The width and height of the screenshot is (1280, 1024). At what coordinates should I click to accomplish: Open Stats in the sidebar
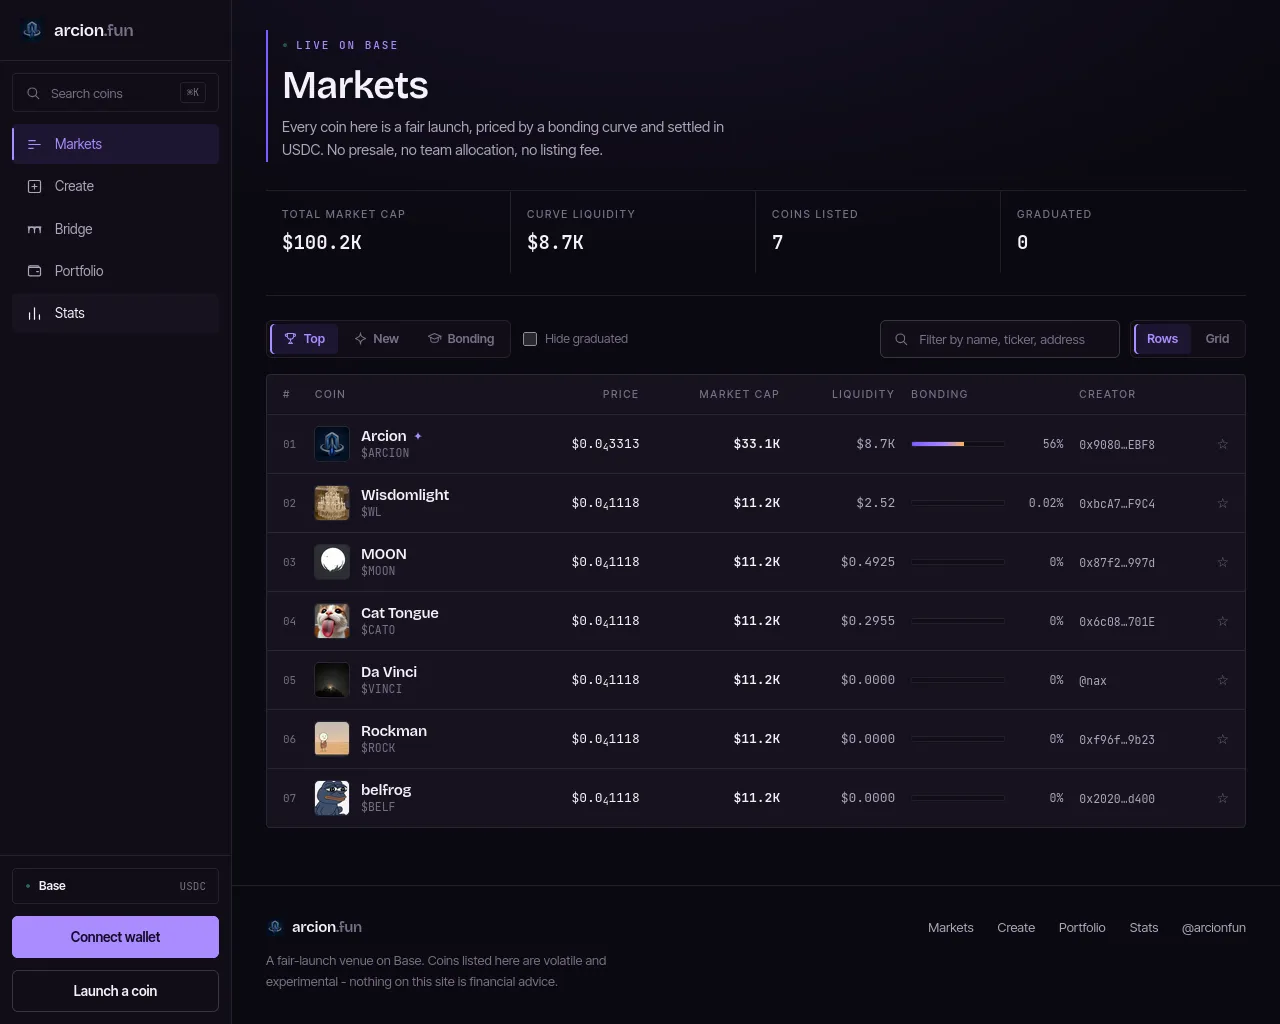pyautogui.click(x=116, y=313)
